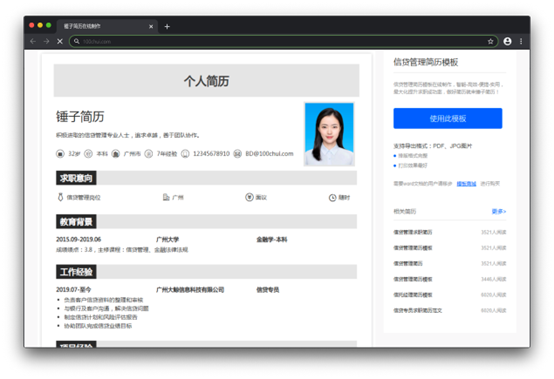Click the 2015.09-2019.06 education date
554x379 pixels.
point(78,239)
